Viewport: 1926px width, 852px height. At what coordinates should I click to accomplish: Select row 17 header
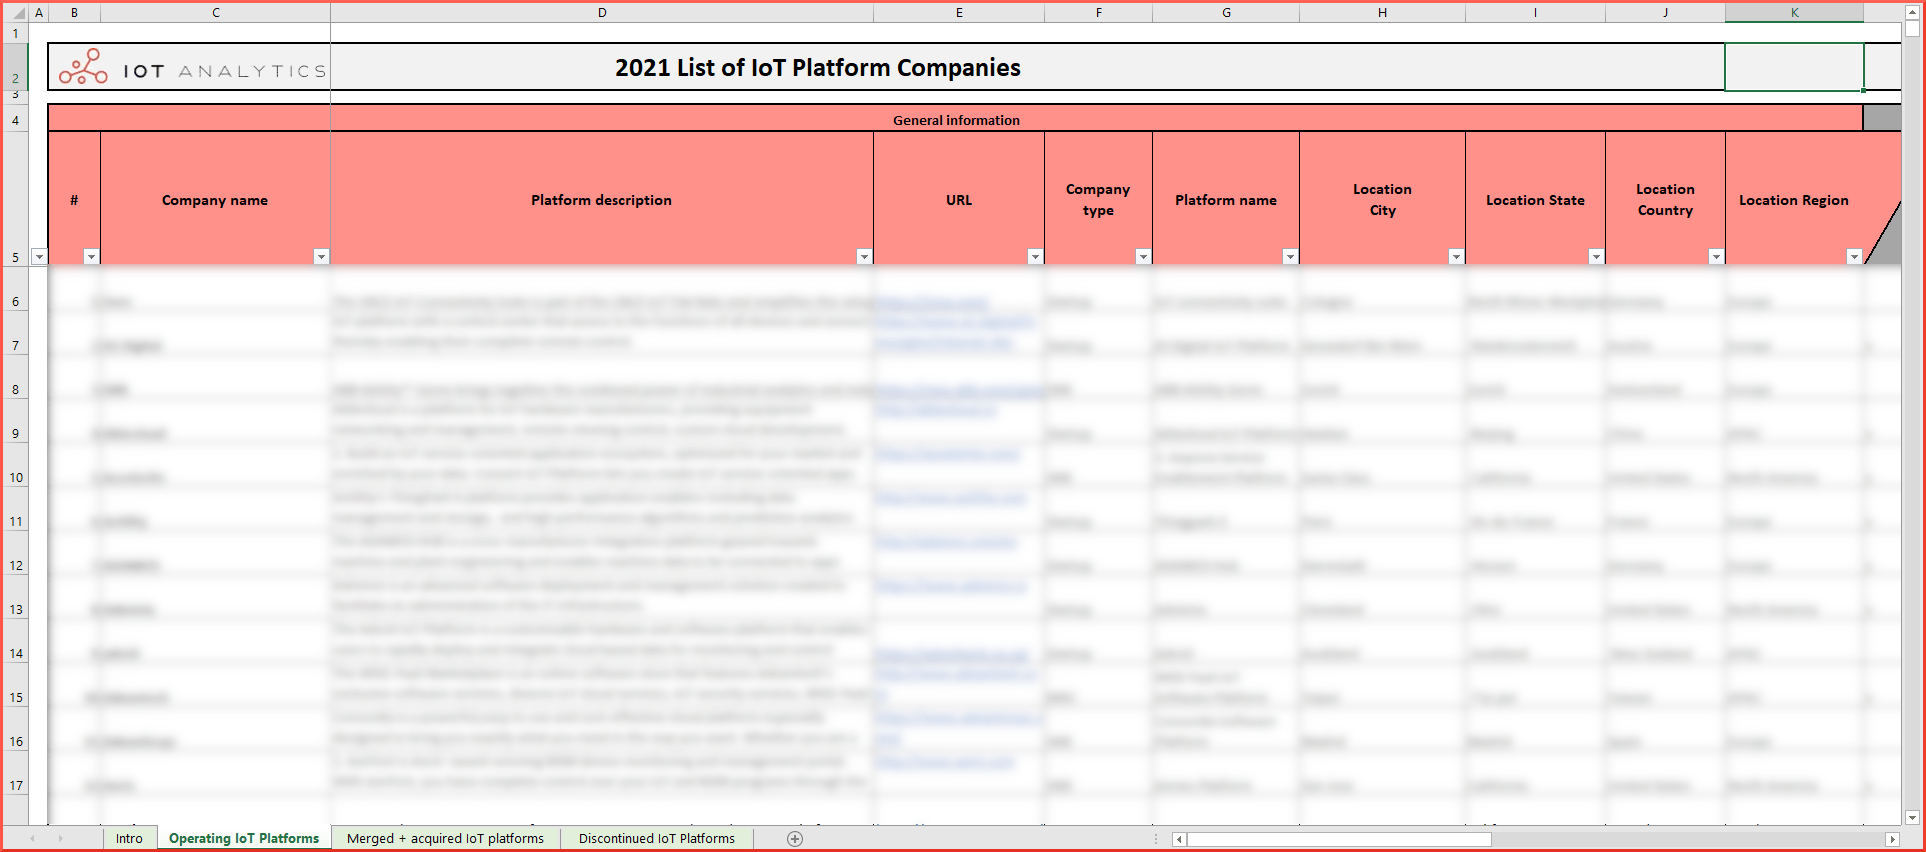click(x=15, y=773)
